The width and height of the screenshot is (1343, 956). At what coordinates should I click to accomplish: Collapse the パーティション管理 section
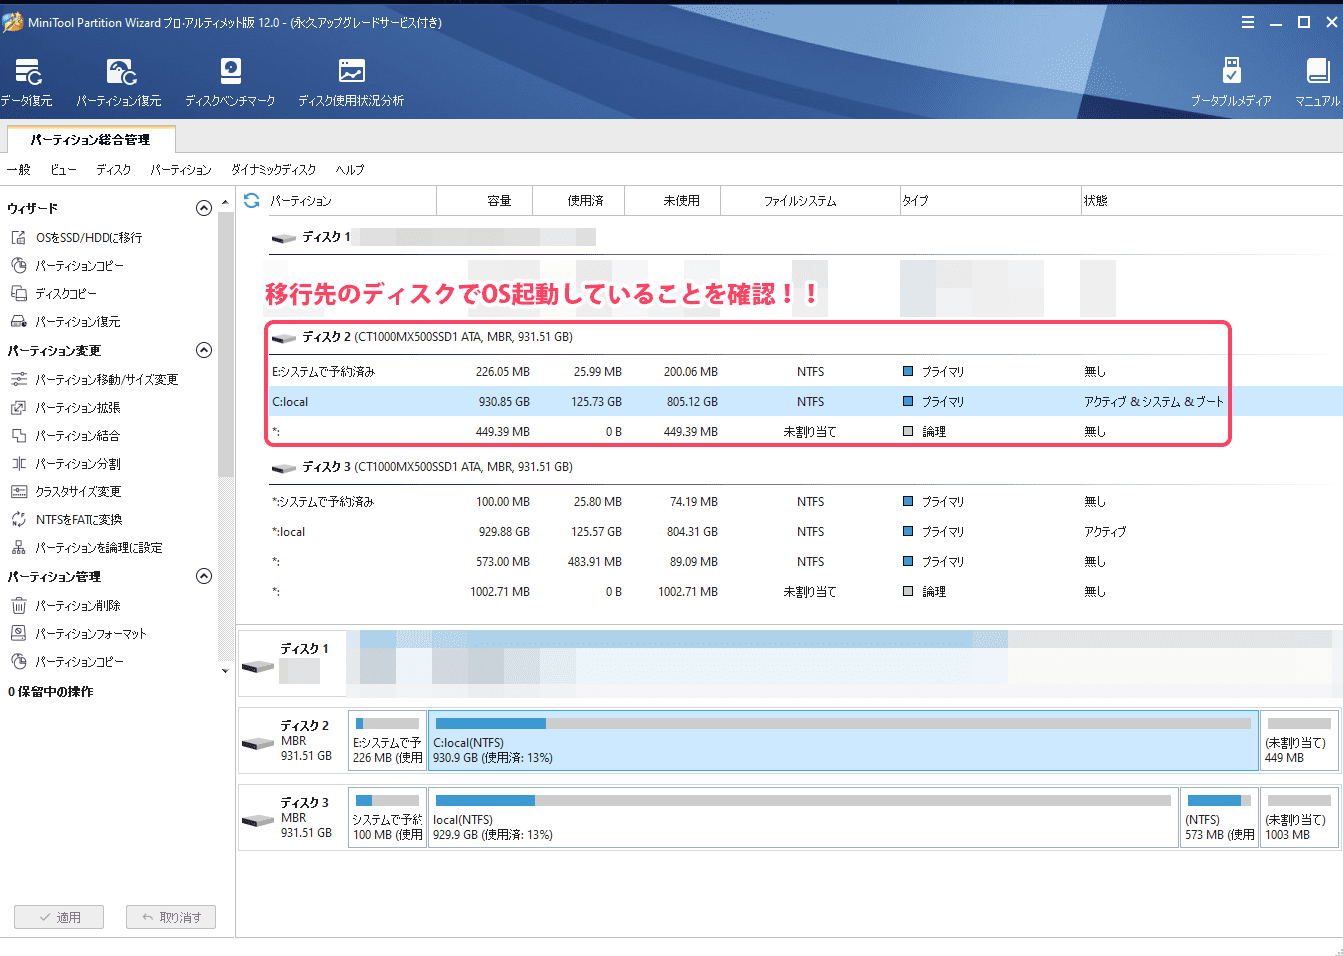[204, 576]
